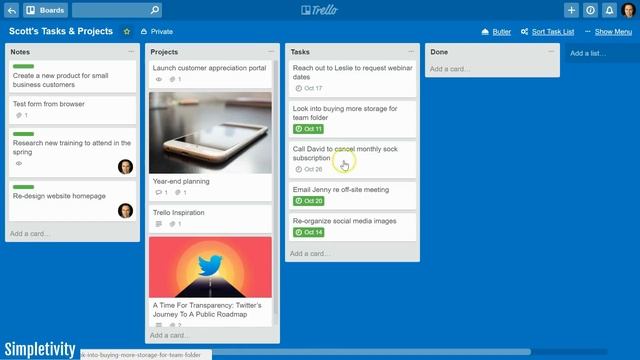This screenshot has height=360, width=640.
Task: Click member avatar on Research new training card
Action: tap(125, 167)
